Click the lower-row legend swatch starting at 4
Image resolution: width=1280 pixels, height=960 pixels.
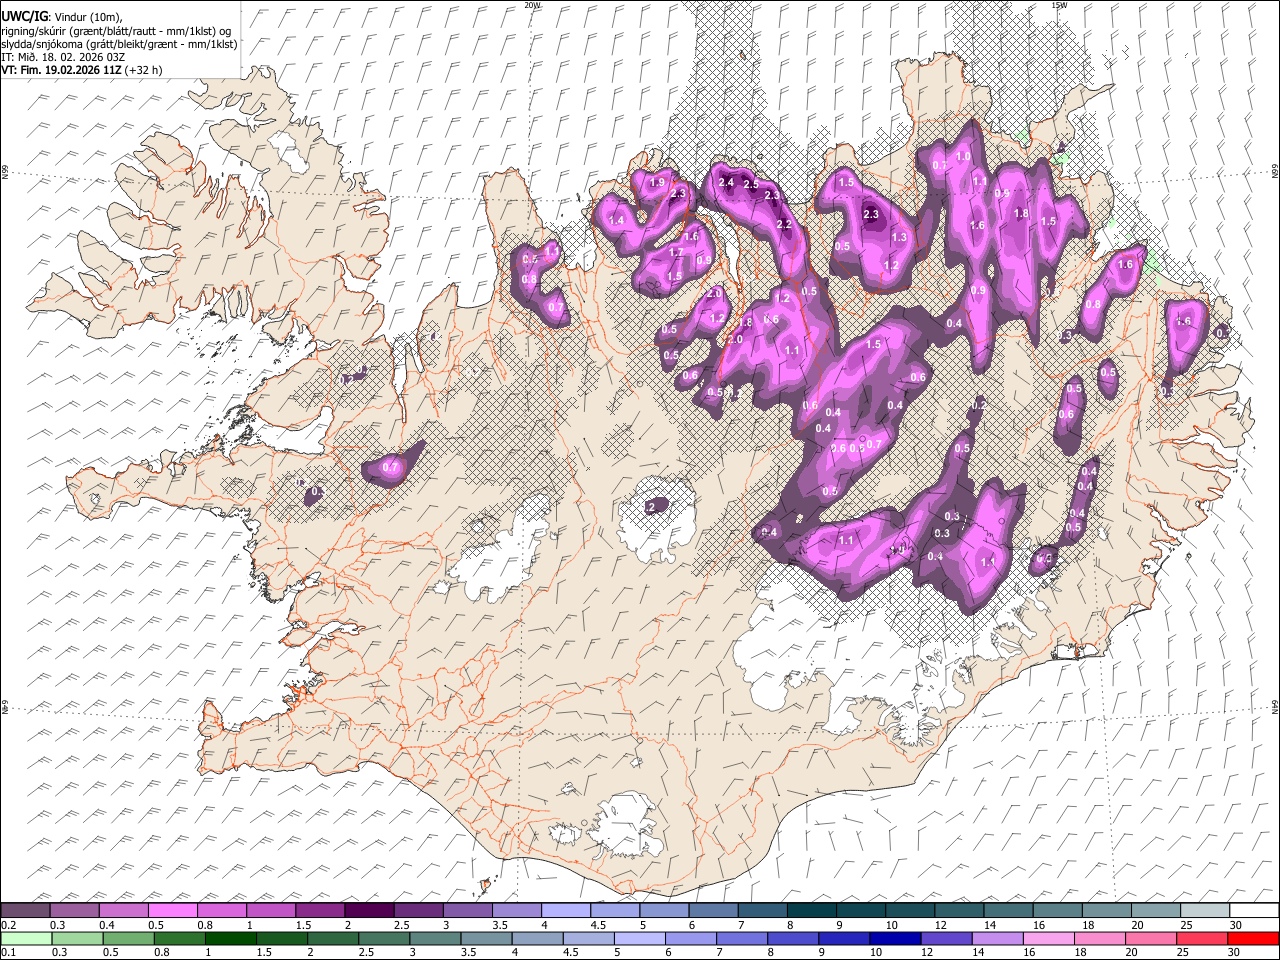(x=536, y=938)
